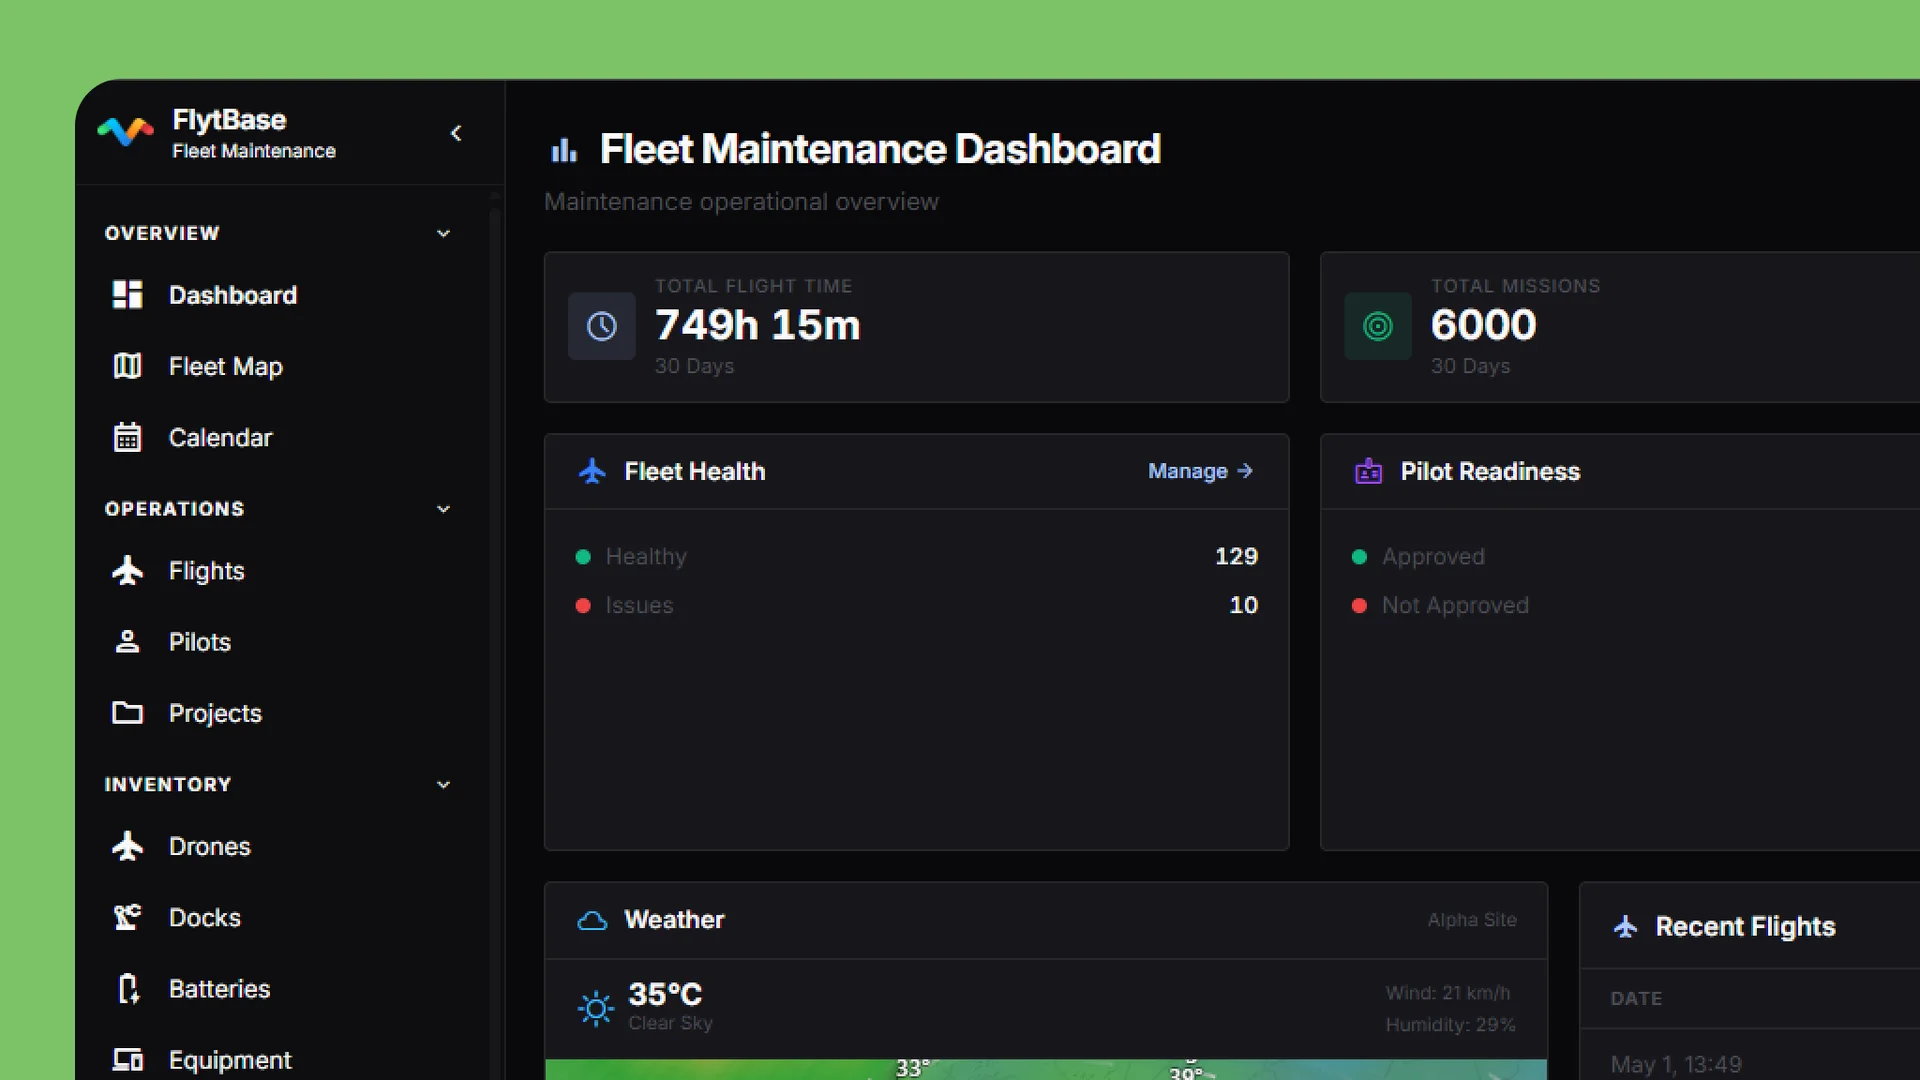Click the May 1, 13:49 flight entry
1920x1080 pixels.
[1676, 1065]
